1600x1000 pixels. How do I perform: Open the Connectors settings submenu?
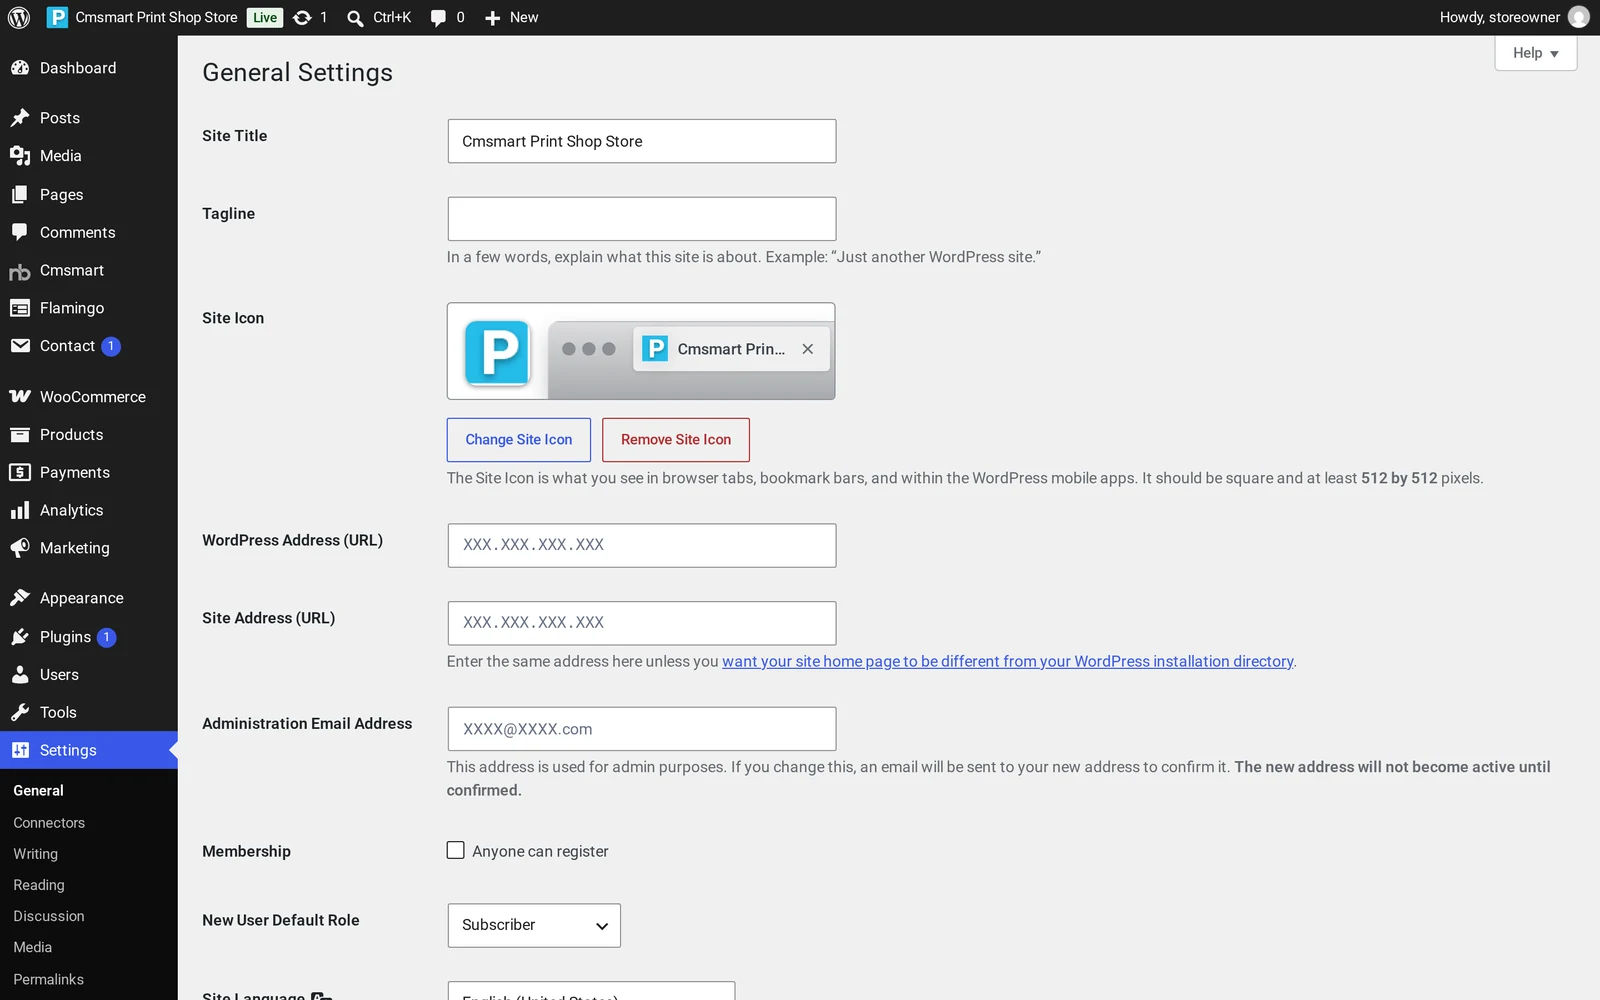pos(49,823)
